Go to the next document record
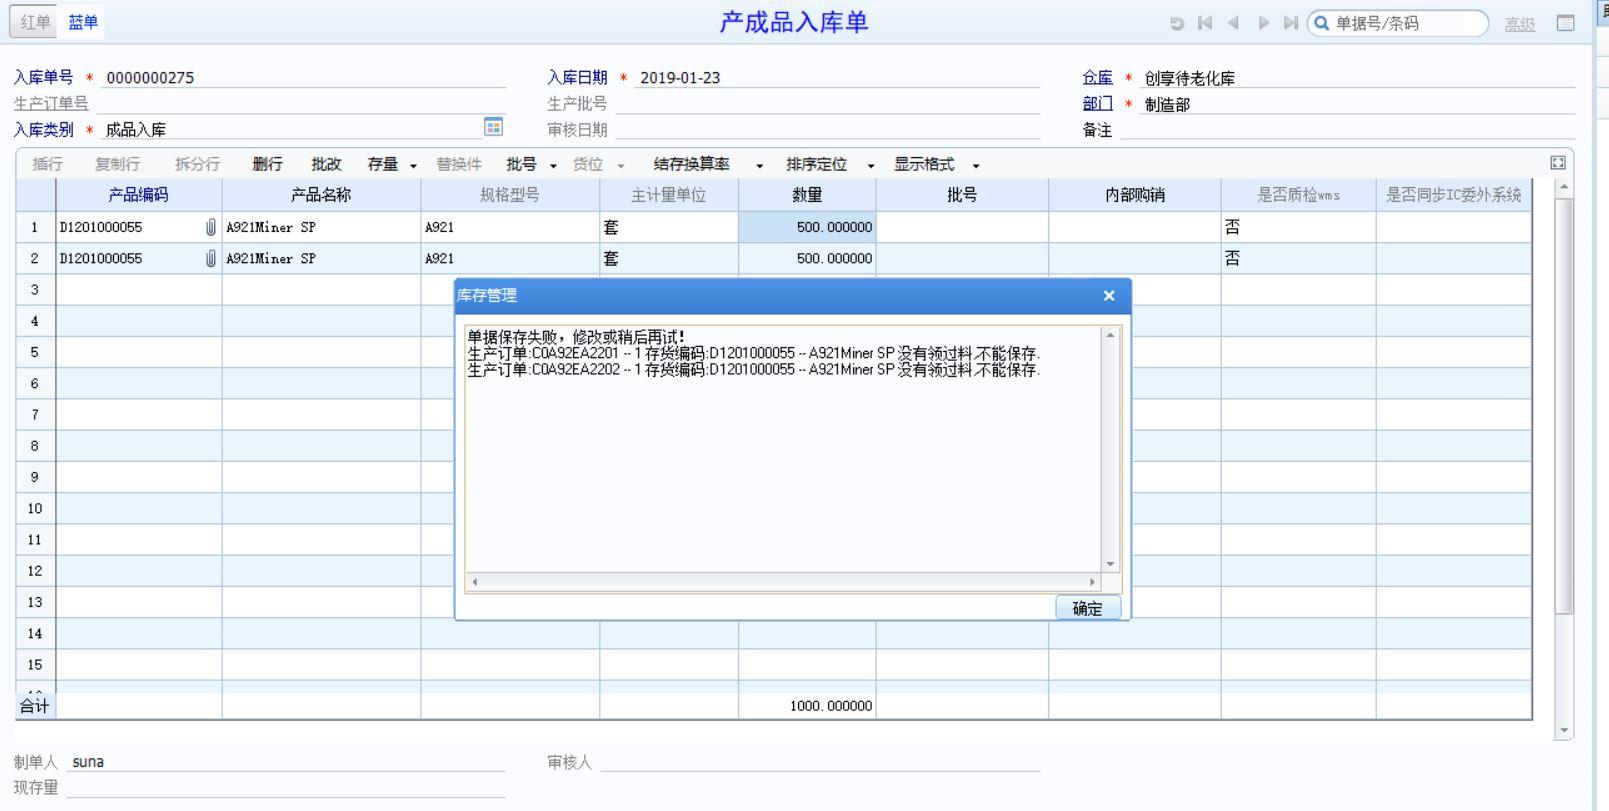The image size is (1609, 811). [x=1263, y=23]
